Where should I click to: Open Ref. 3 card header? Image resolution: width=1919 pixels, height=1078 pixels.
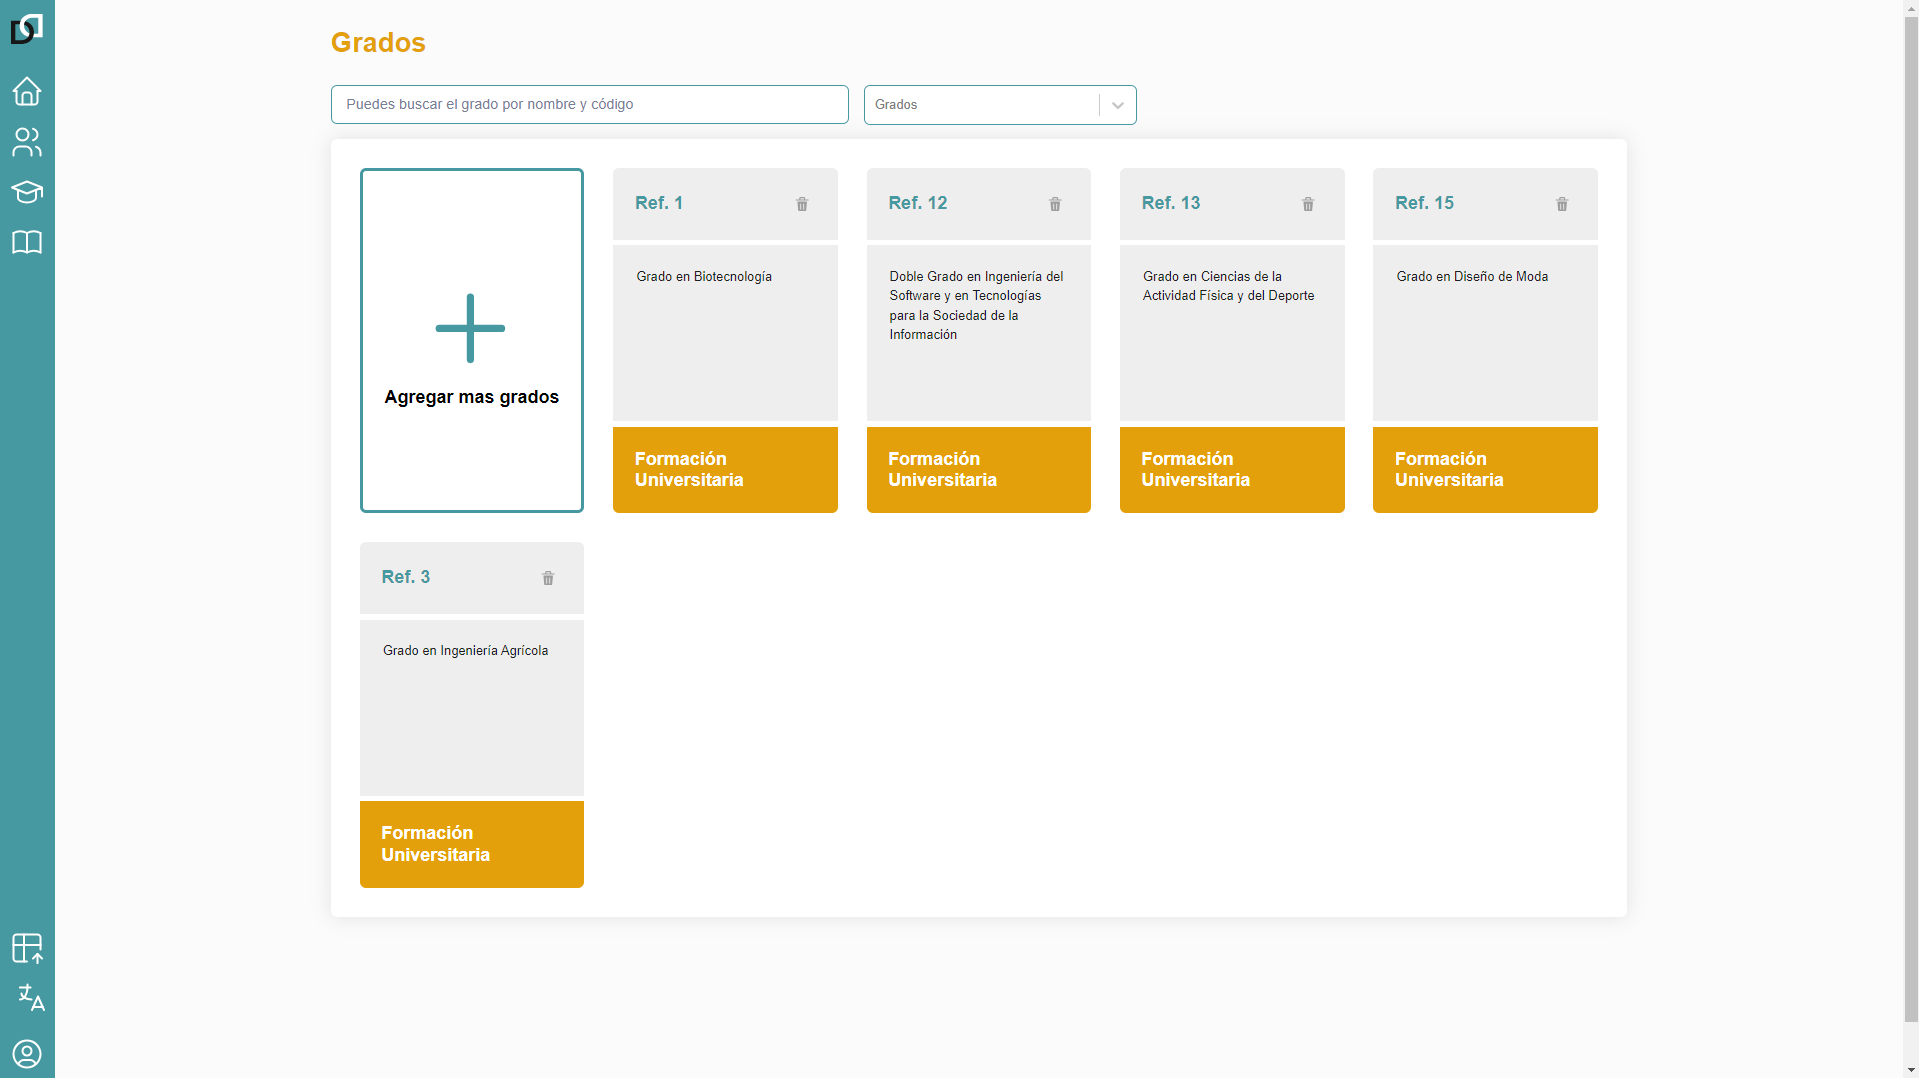point(472,578)
